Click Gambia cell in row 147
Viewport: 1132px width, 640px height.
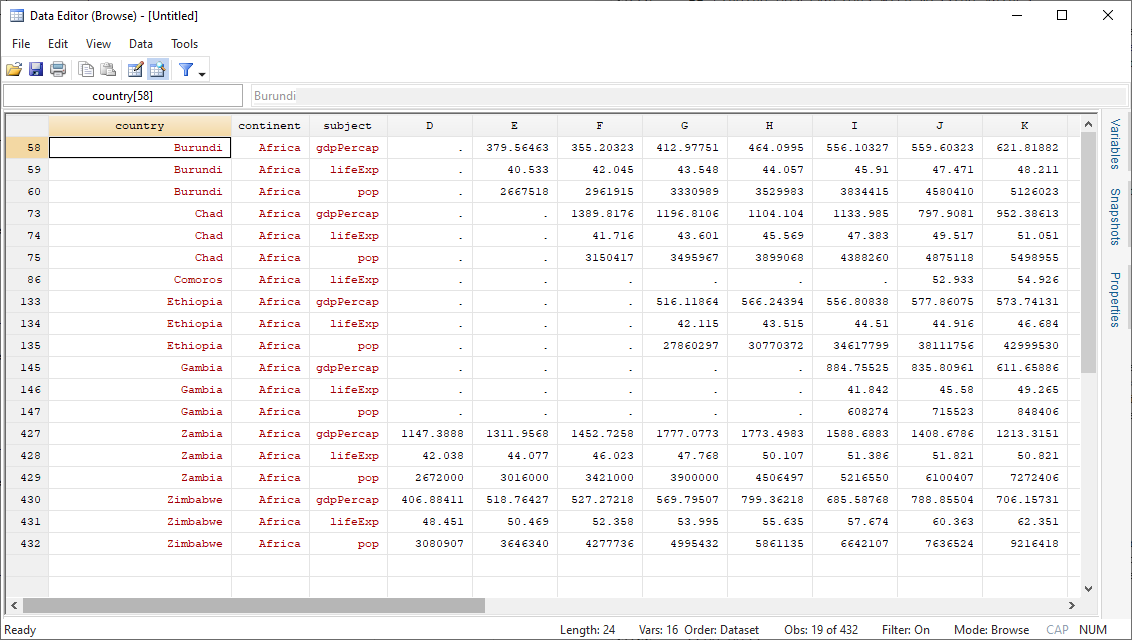click(140, 411)
